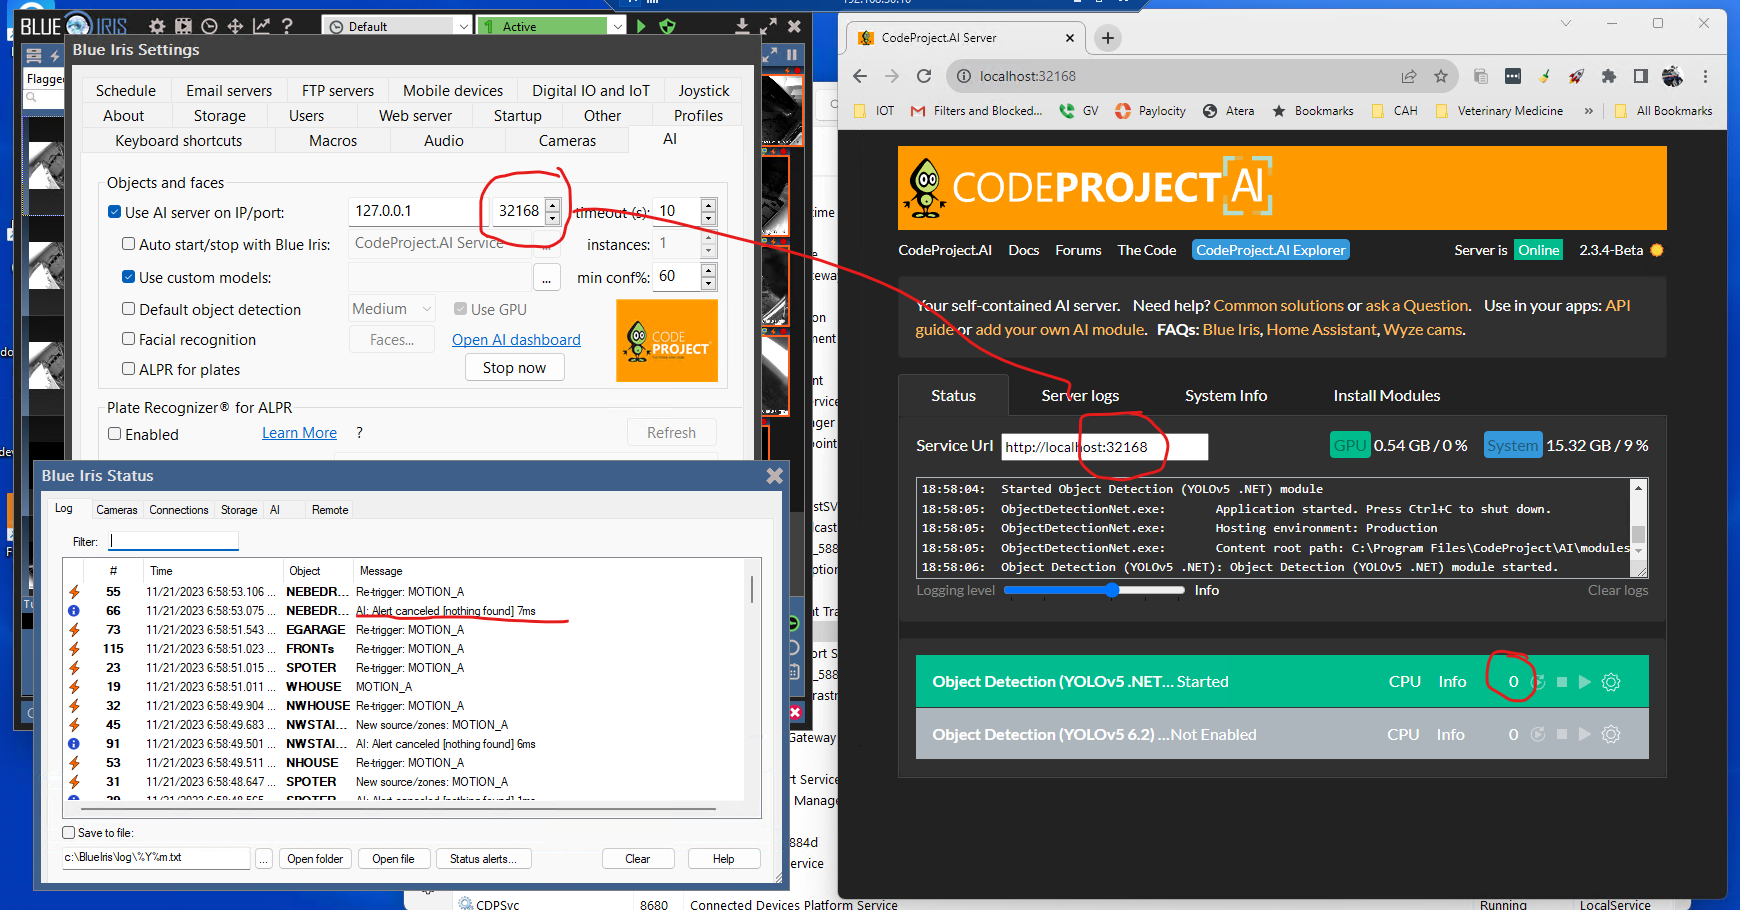Adjust the Logging level slider
This screenshot has width=1740, height=910.
1094,590
